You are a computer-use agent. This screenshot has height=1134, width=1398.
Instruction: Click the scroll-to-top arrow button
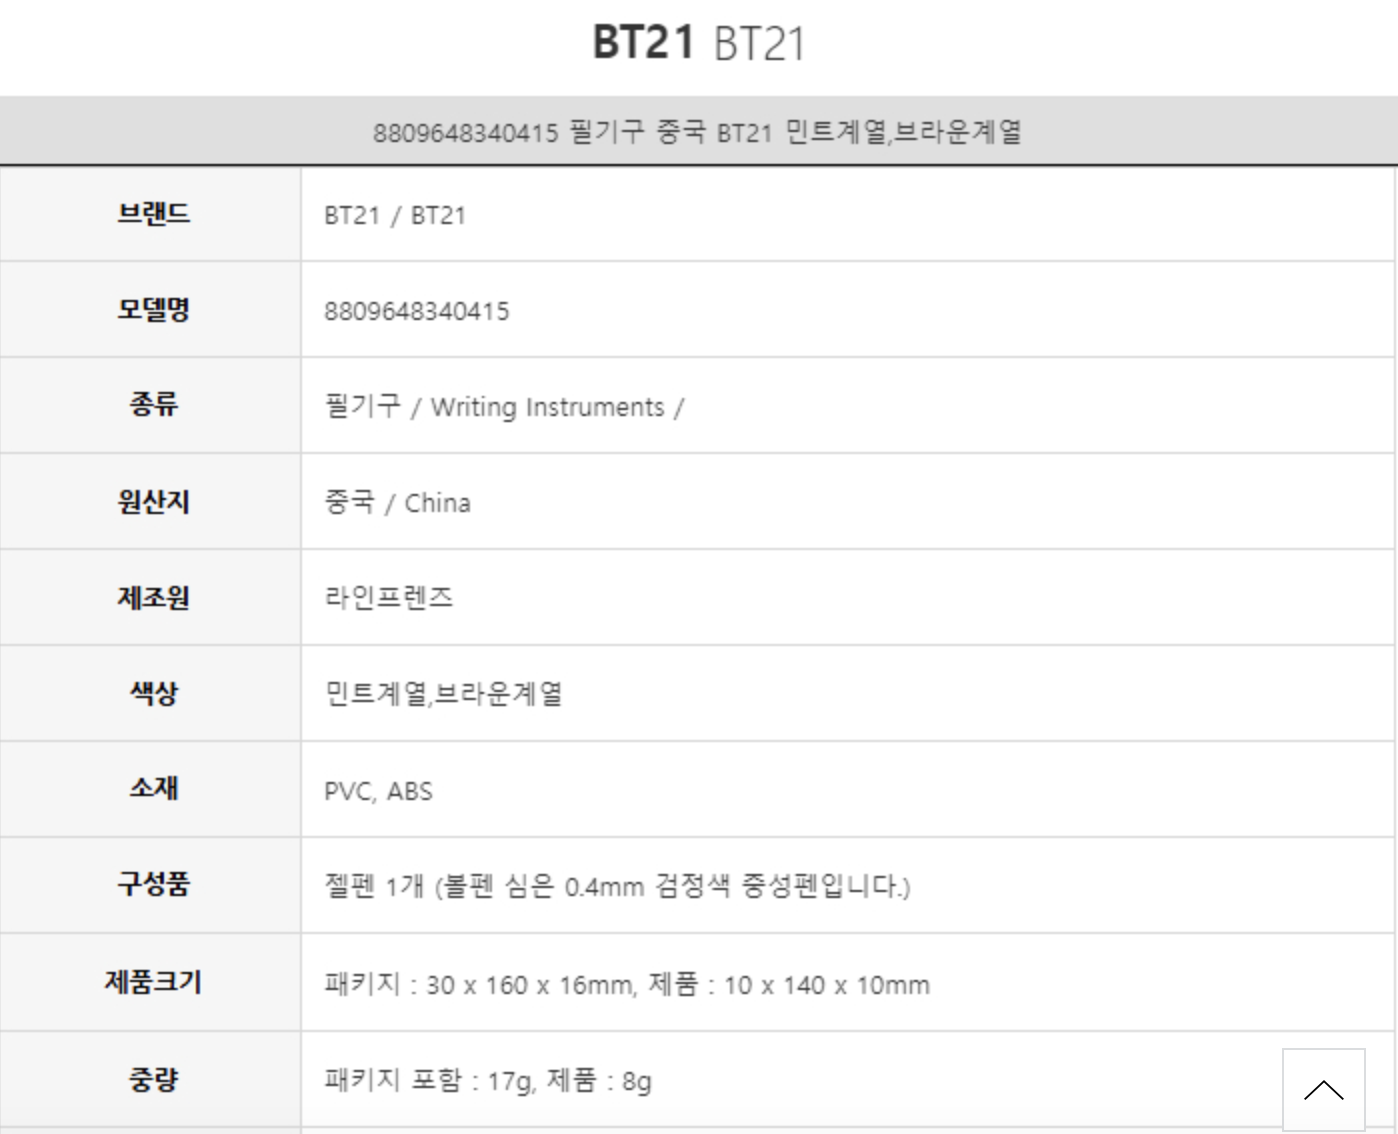click(1323, 1089)
